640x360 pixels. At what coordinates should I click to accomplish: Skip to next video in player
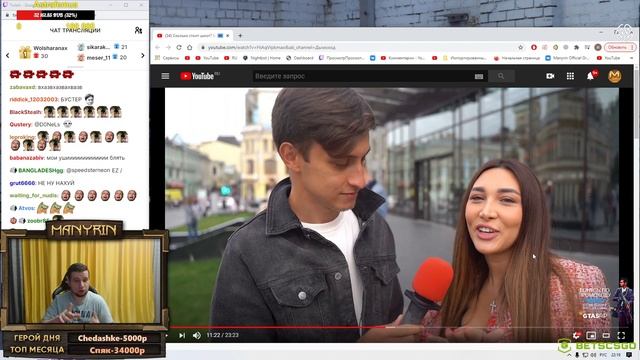[182, 335]
